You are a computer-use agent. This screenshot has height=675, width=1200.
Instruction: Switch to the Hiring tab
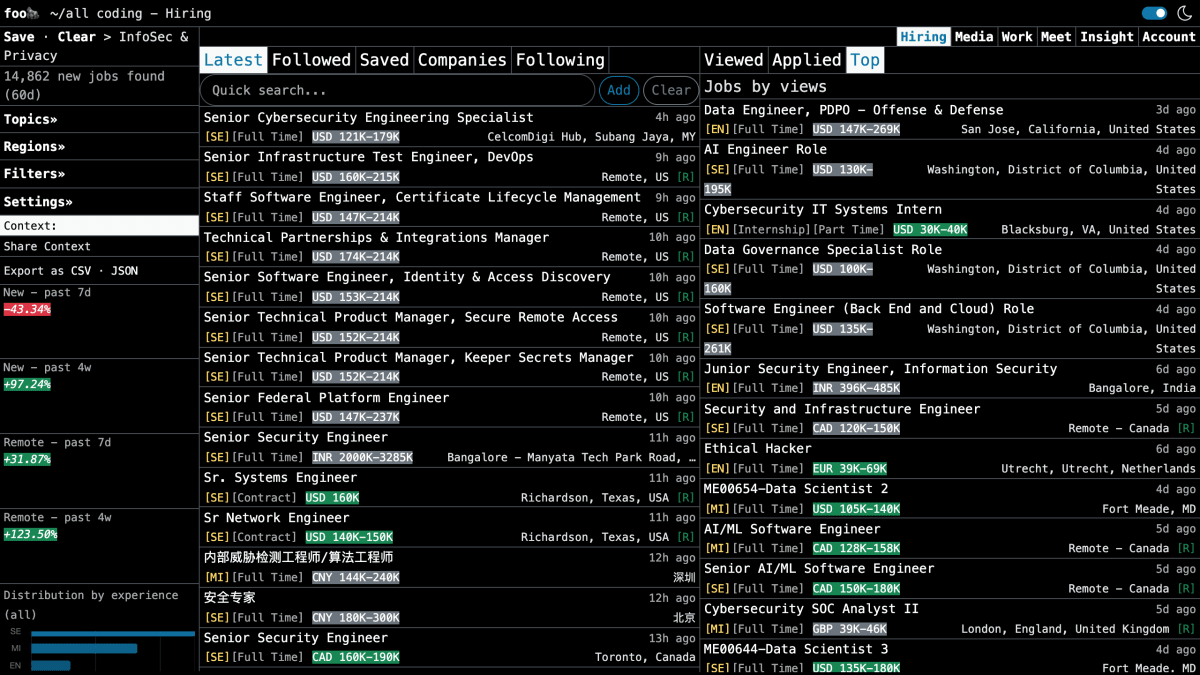pyautogui.click(x=923, y=36)
